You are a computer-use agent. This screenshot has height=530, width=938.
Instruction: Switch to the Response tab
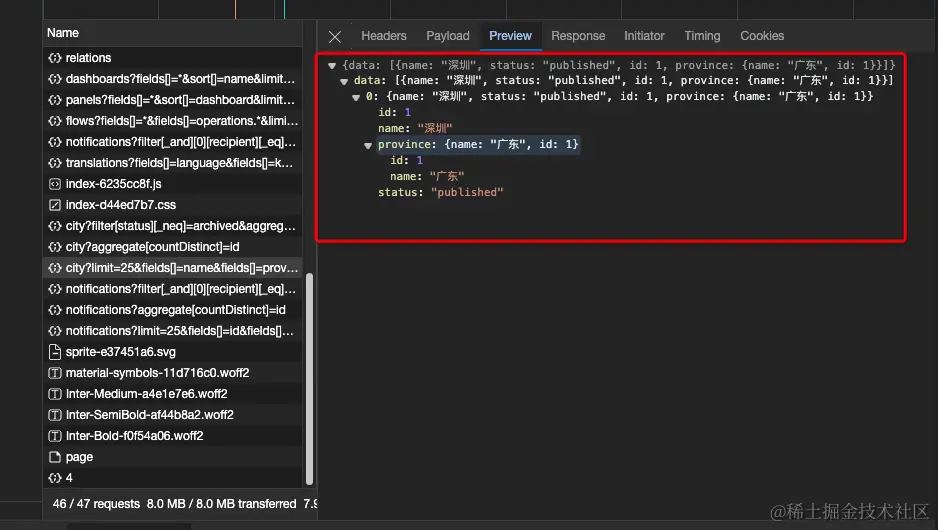(x=578, y=36)
